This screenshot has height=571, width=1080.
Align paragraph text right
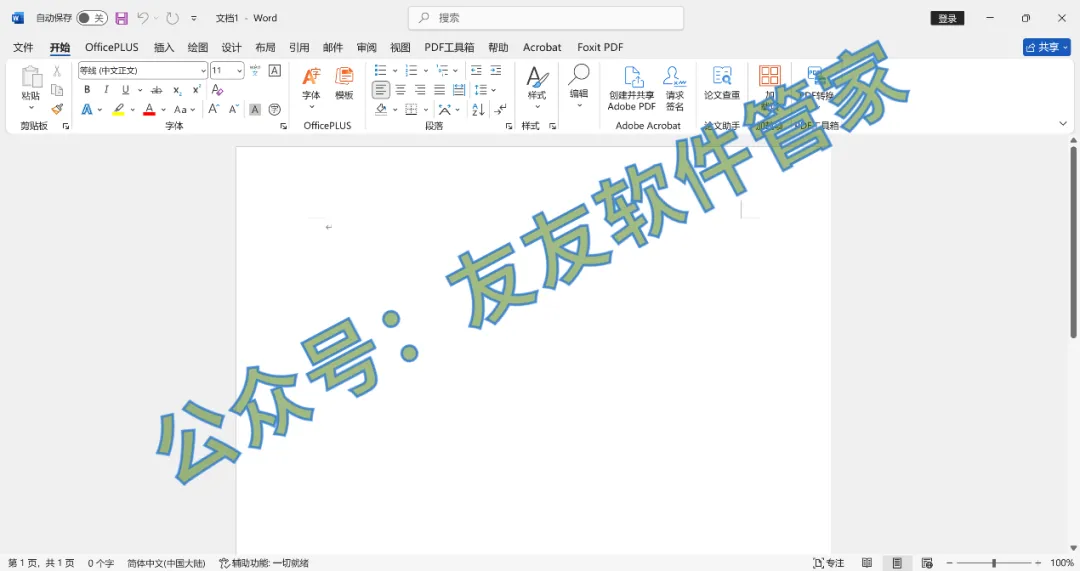coord(419,90)
